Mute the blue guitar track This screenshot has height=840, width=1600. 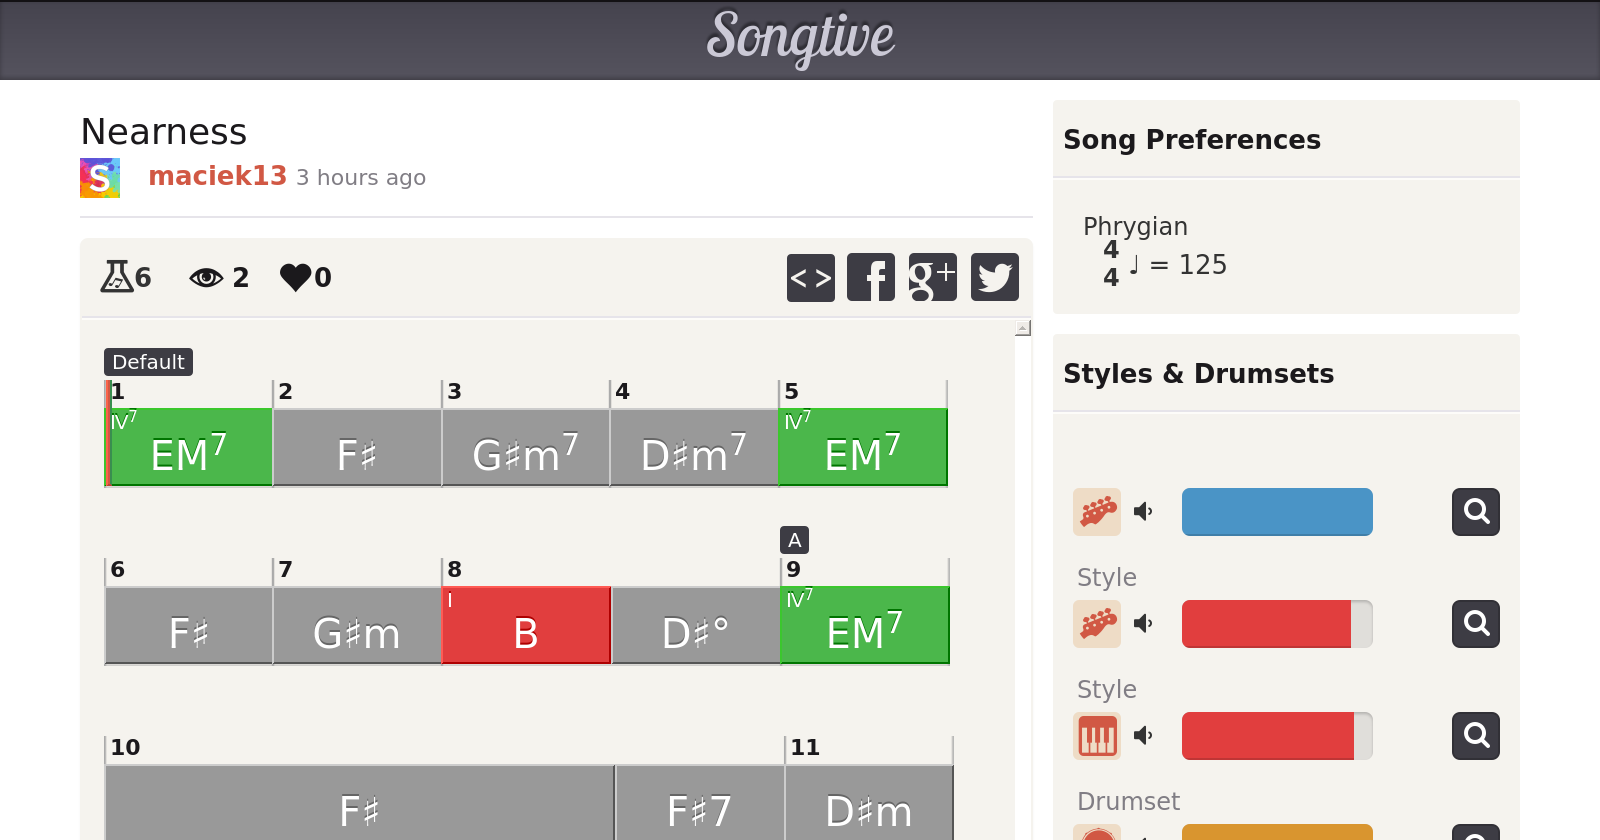[1143, 512]
